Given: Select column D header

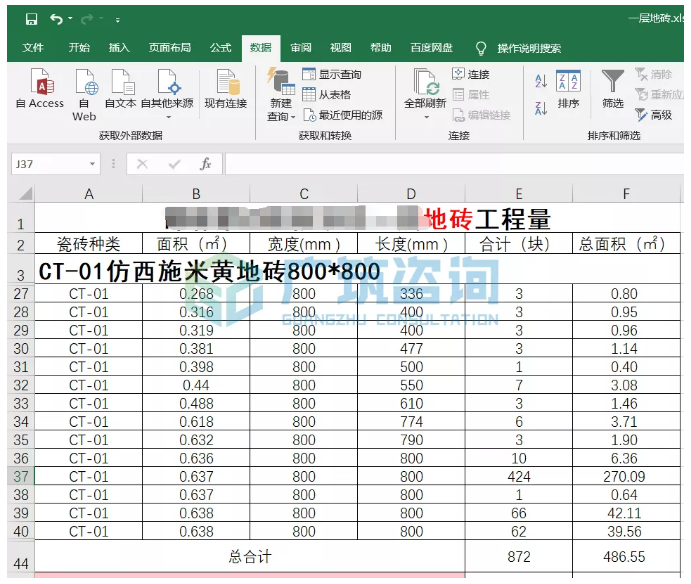Looking at the screenshot, I should click(x=411, y=193).
